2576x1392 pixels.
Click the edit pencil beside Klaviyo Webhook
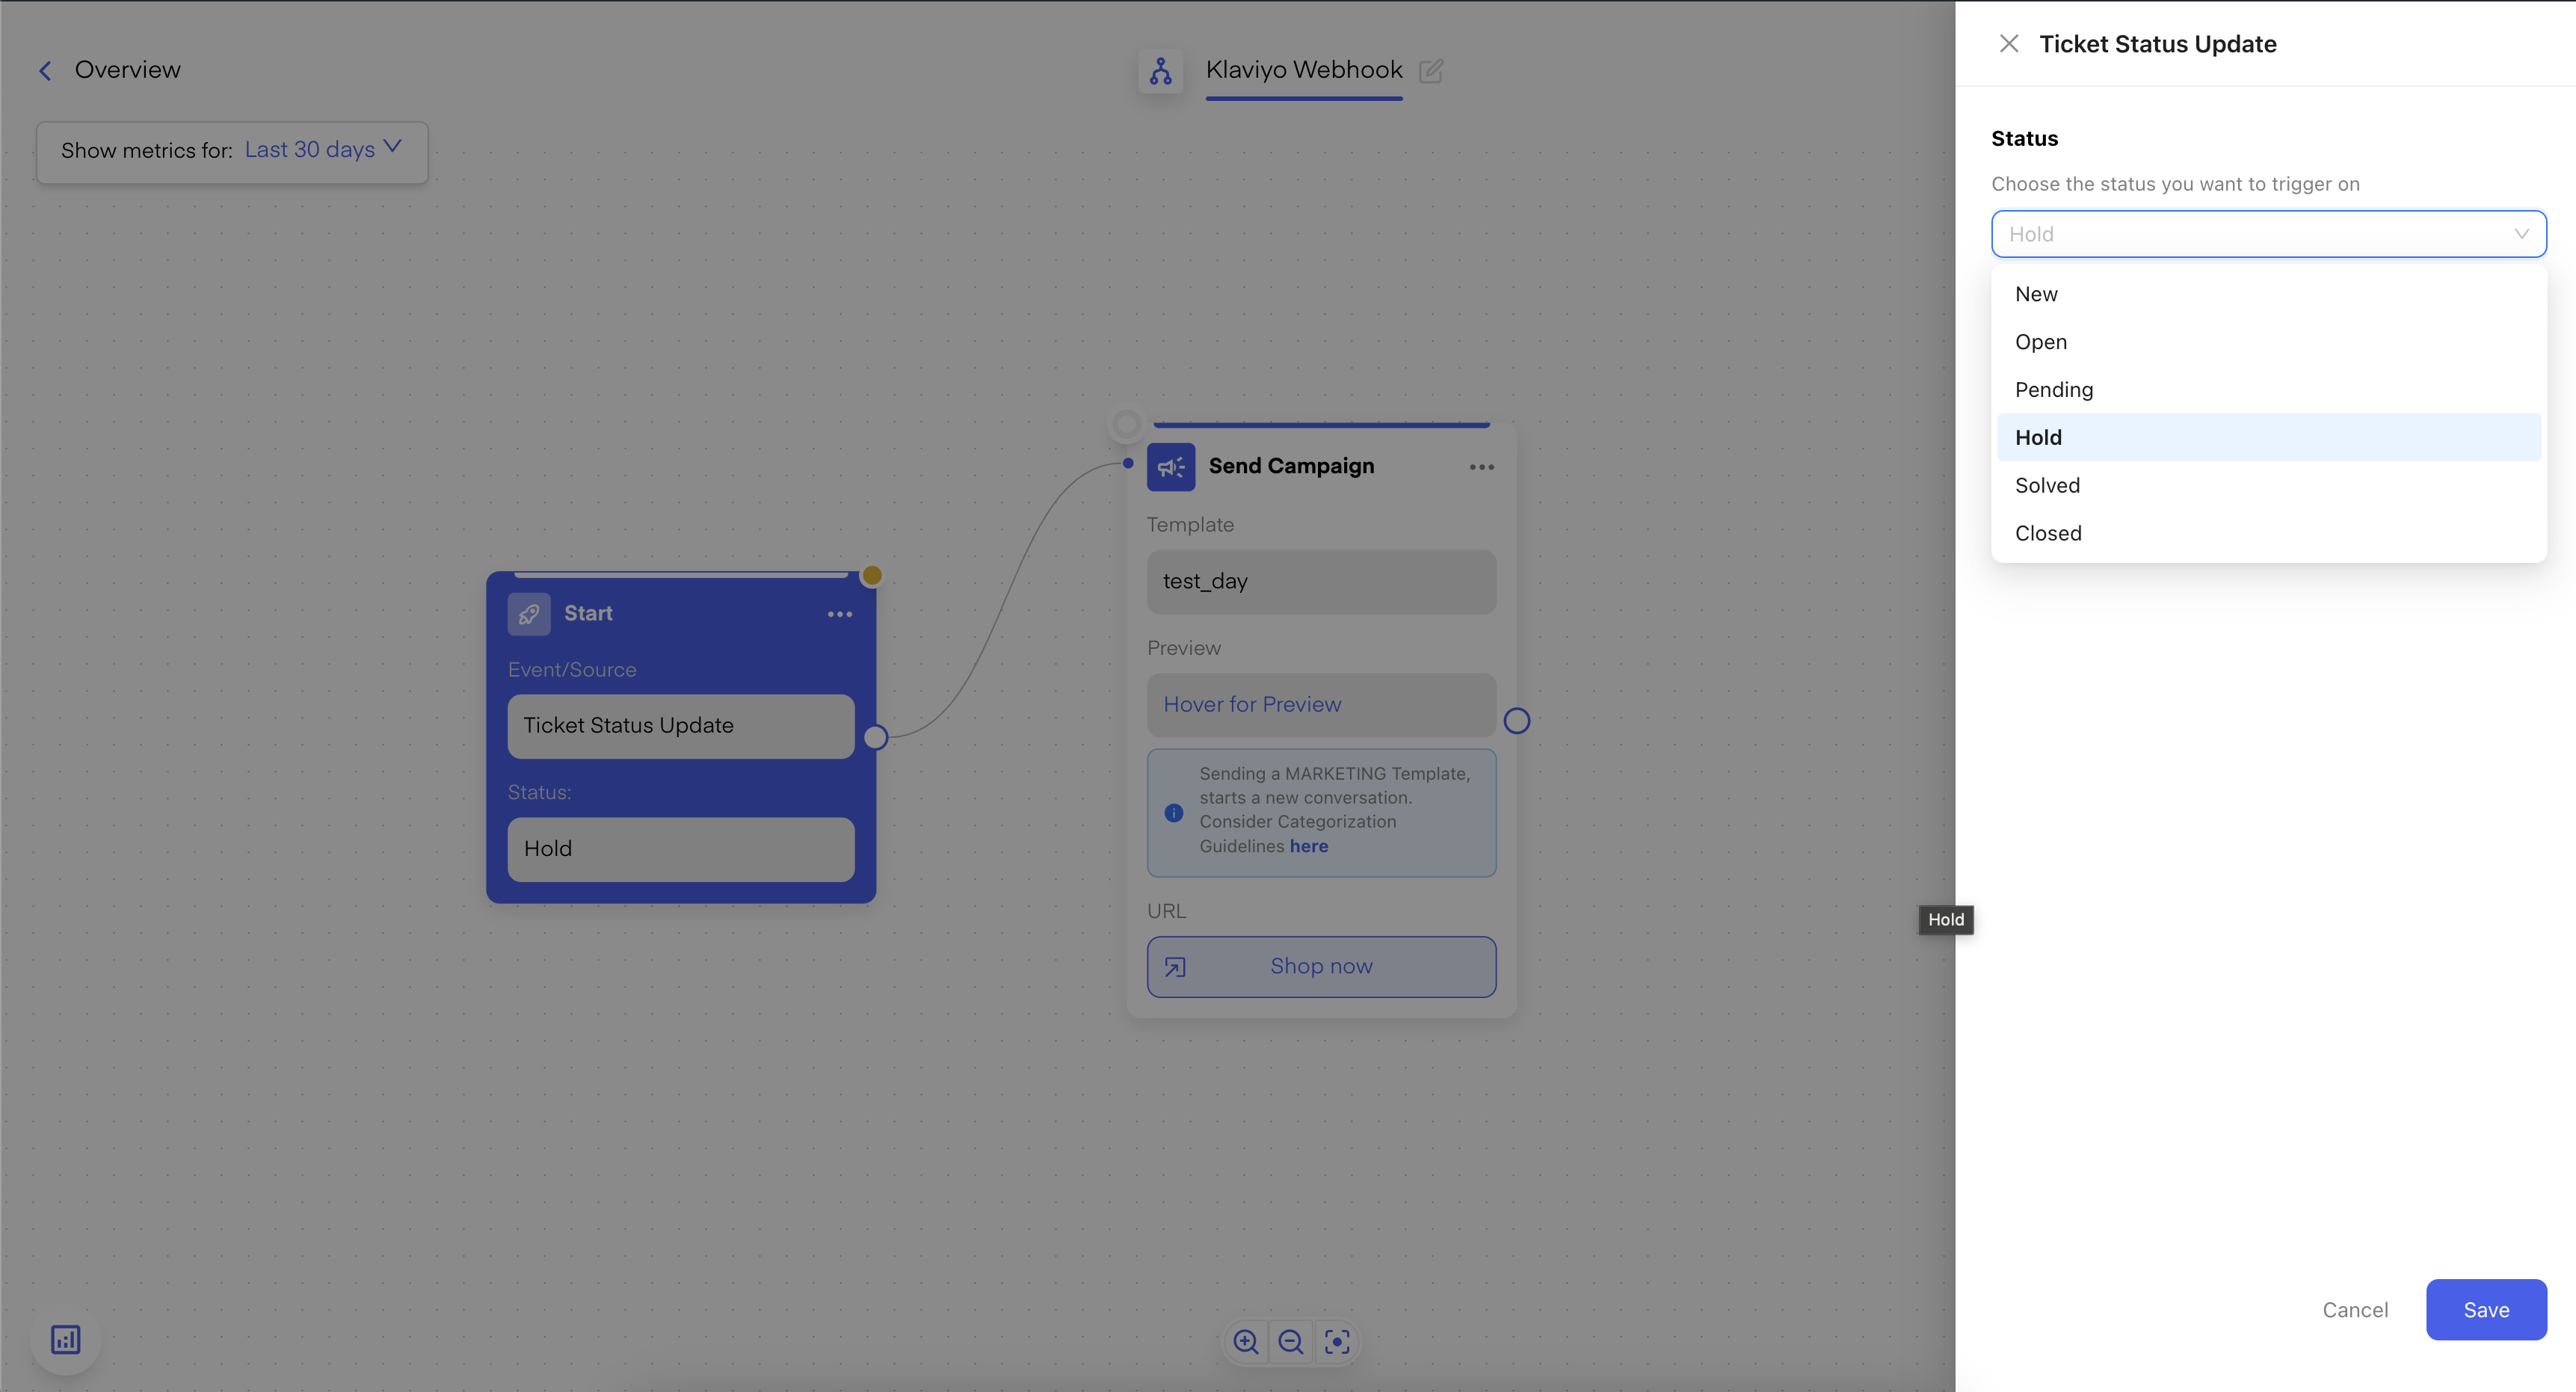1431,70
